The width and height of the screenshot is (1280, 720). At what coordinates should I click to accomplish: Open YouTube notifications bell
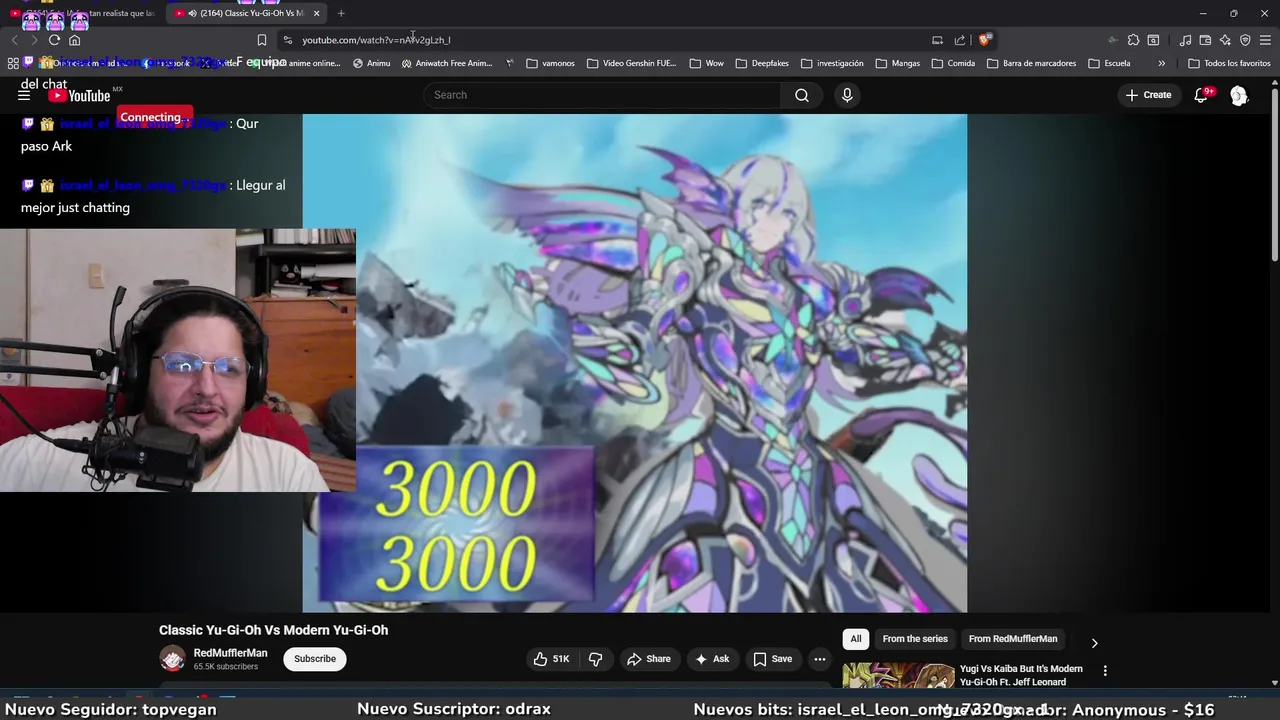pyautogui.click(x=1201, y=95)
